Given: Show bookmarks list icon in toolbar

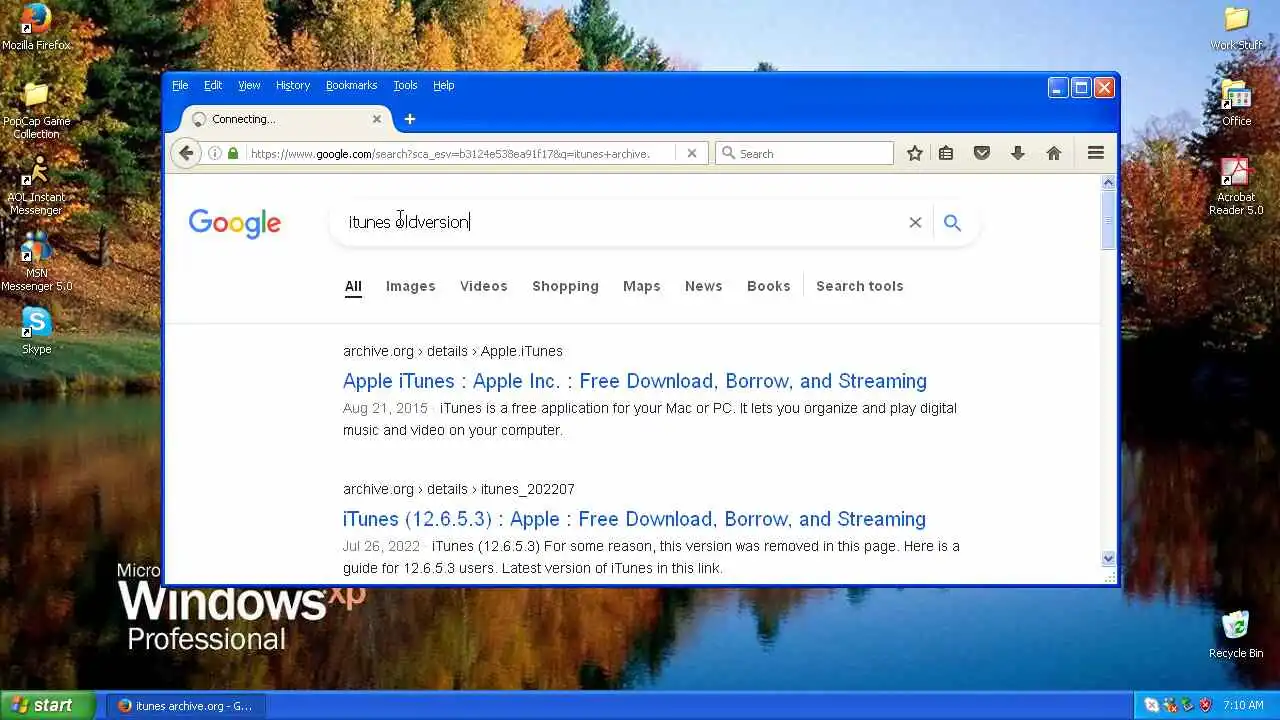Looking at the screenshot, I should point(946,153).
